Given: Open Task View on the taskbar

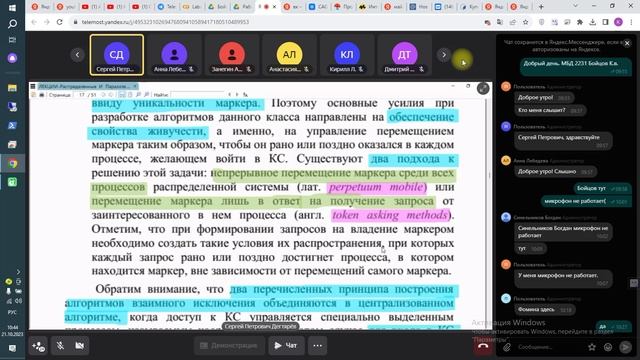Looking at the screenshot, I should click(x=12, y=40).
